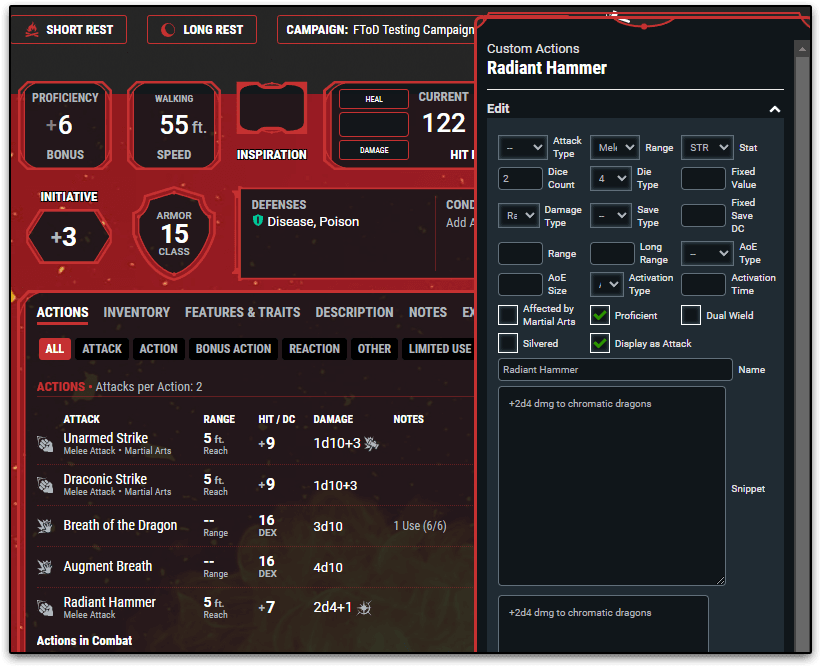Enable the Silvered checkbox

pos(508,343)
